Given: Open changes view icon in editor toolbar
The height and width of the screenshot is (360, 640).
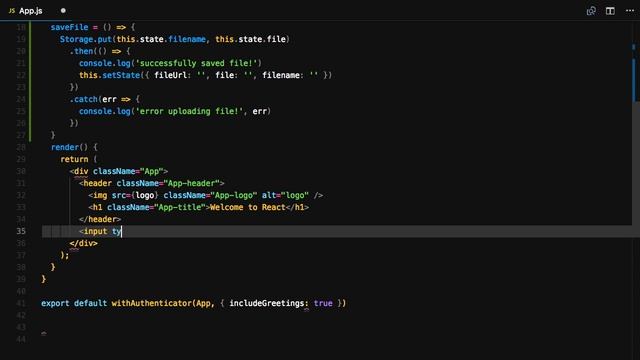Looking at the screenshot, I should coord(591,11).
